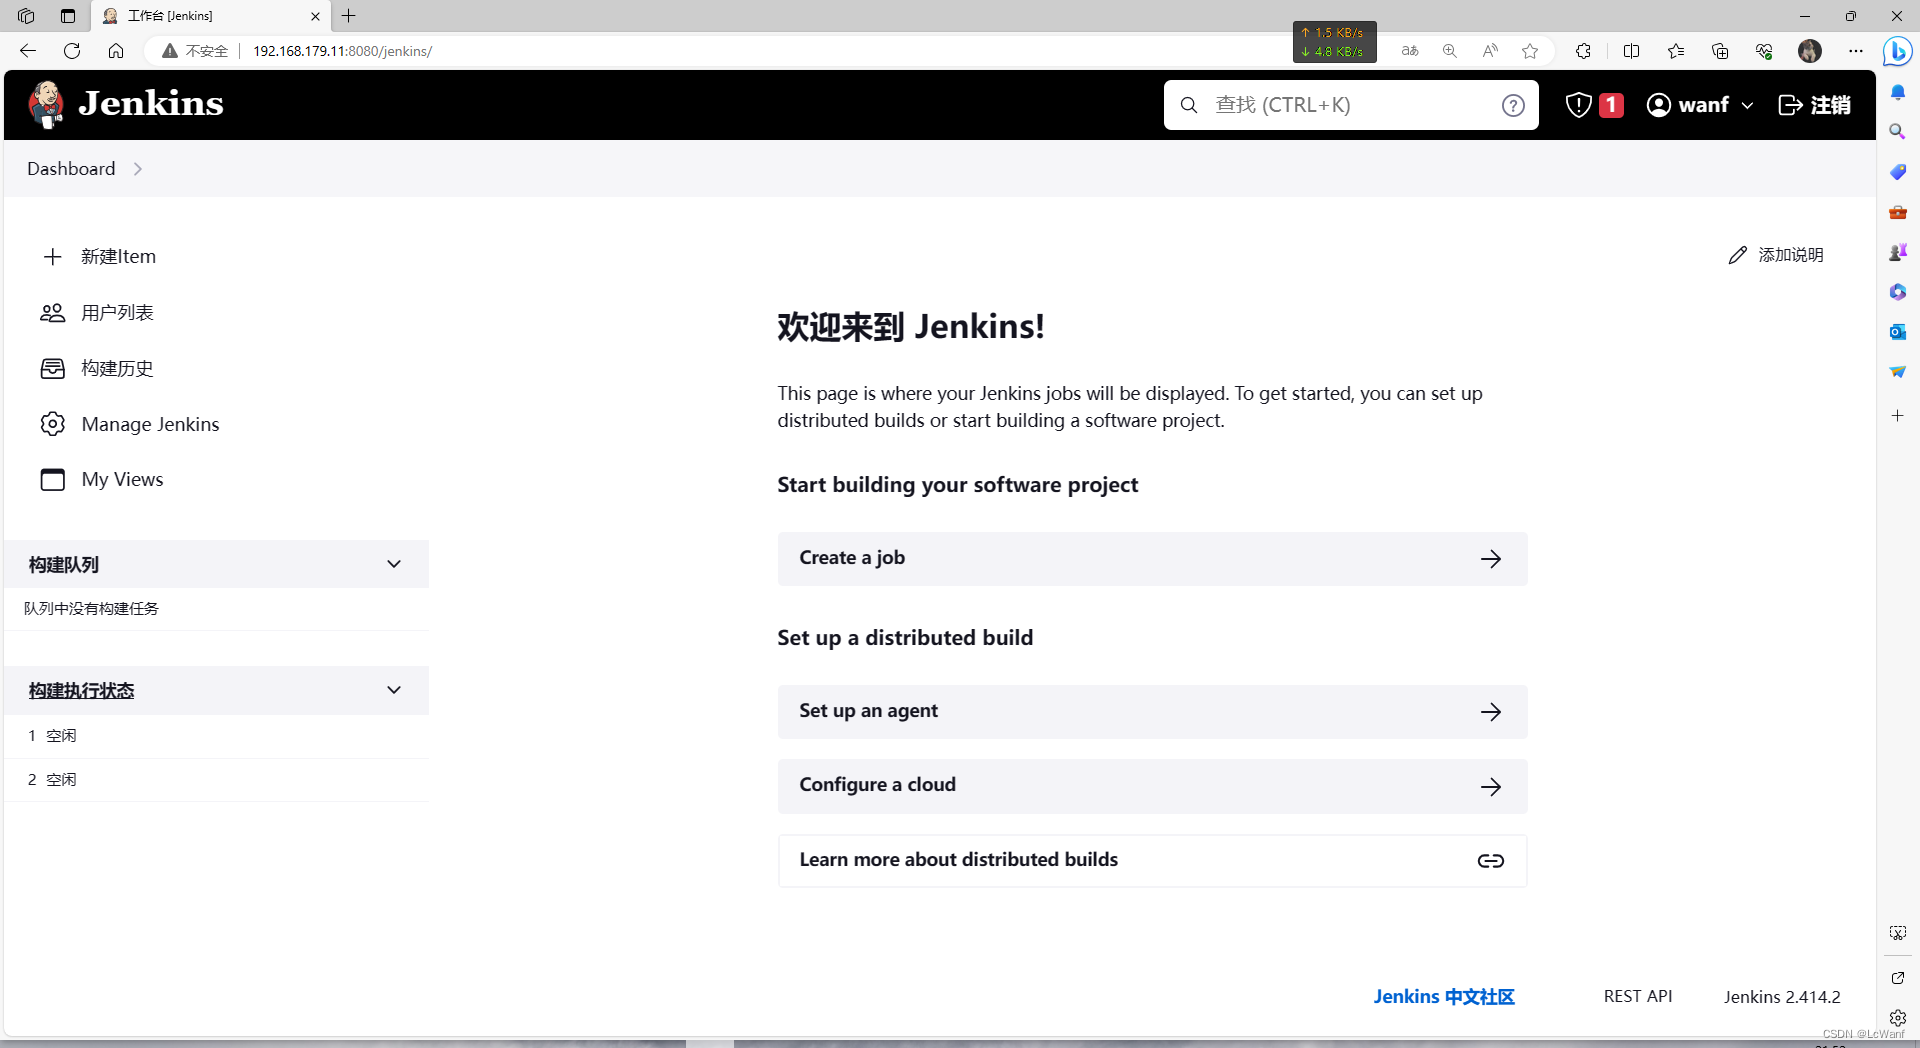
Task: Click the arrow in Create a job row
Action: pos(1491,559)
